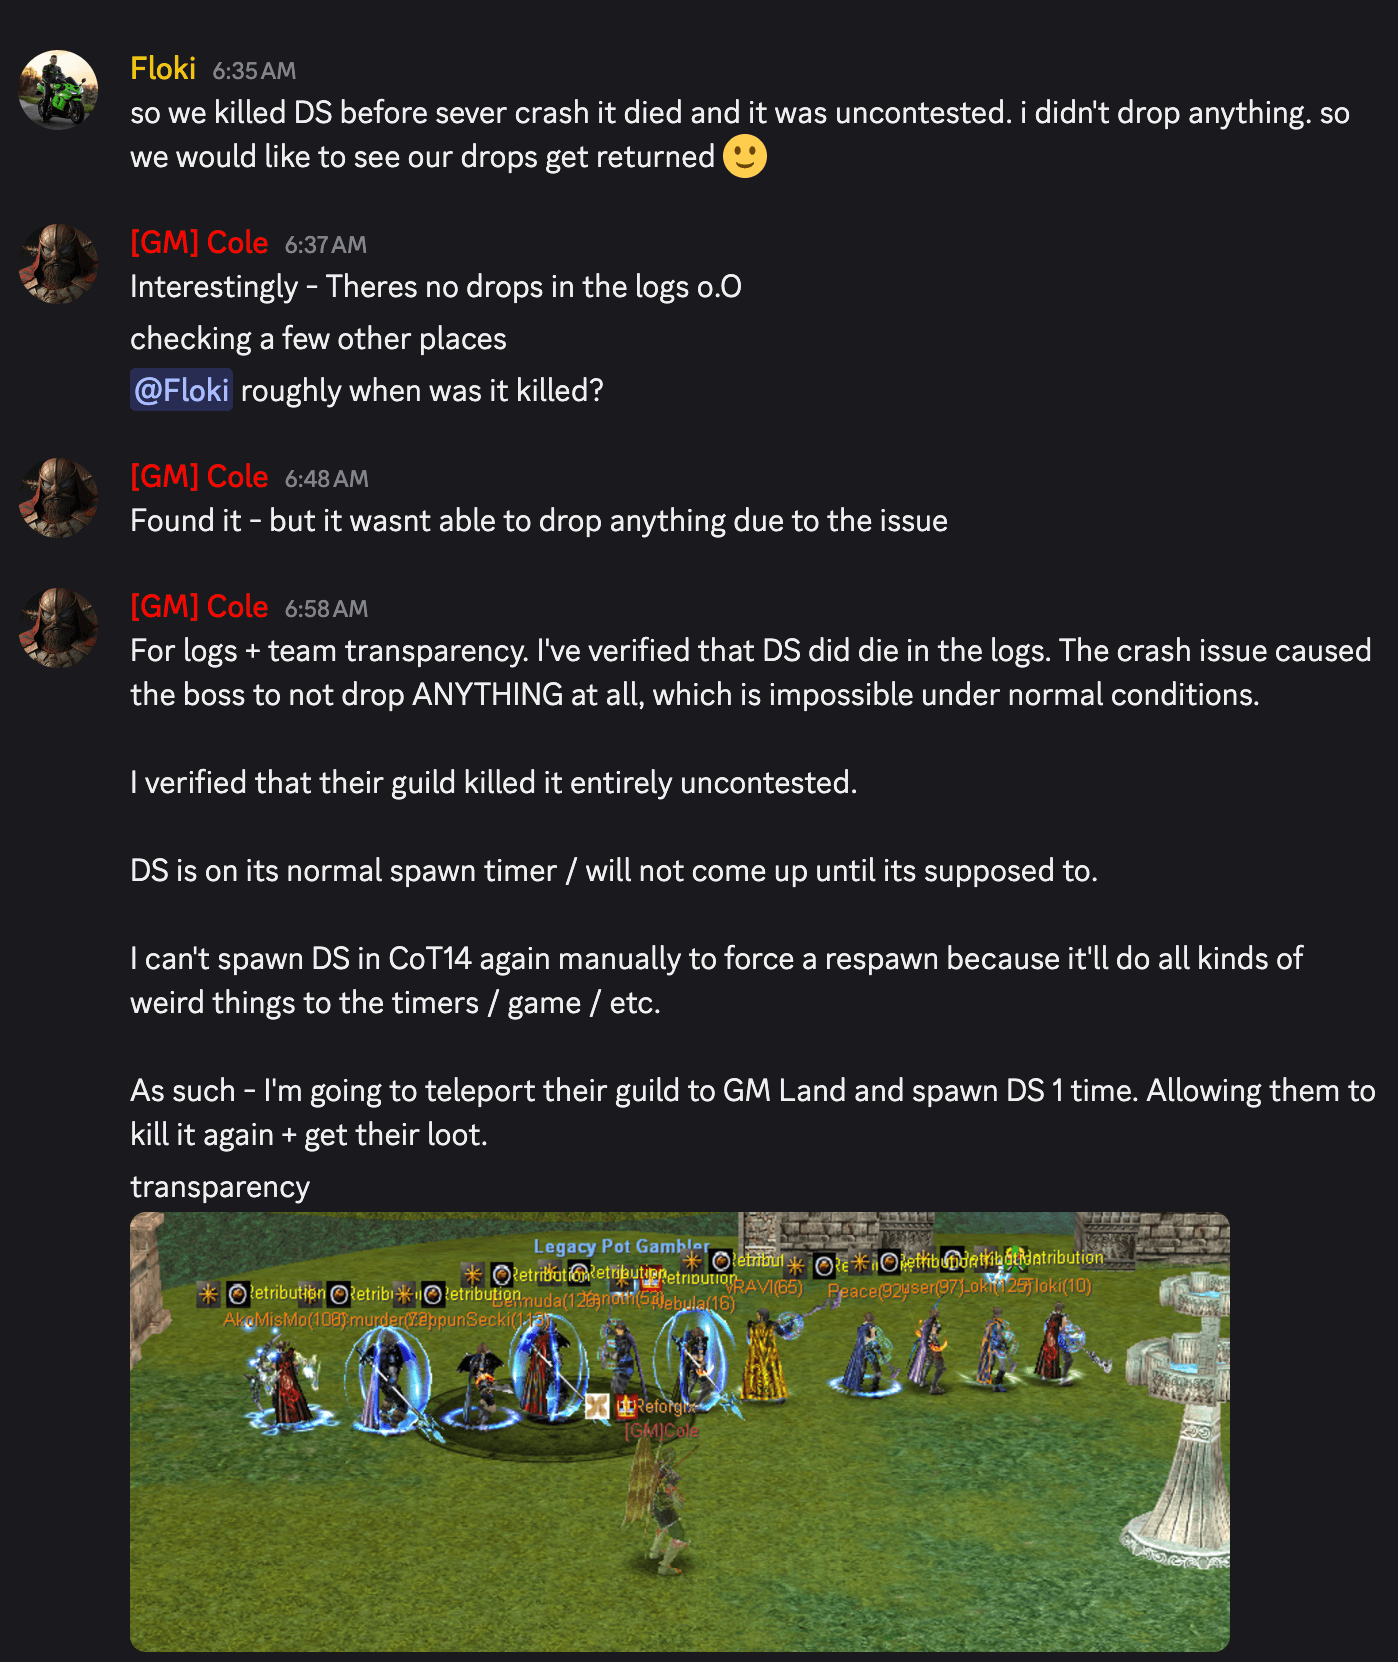Click the 'checking a few other places' message
Screen dimensions: 1398x1662
(318, 339)
